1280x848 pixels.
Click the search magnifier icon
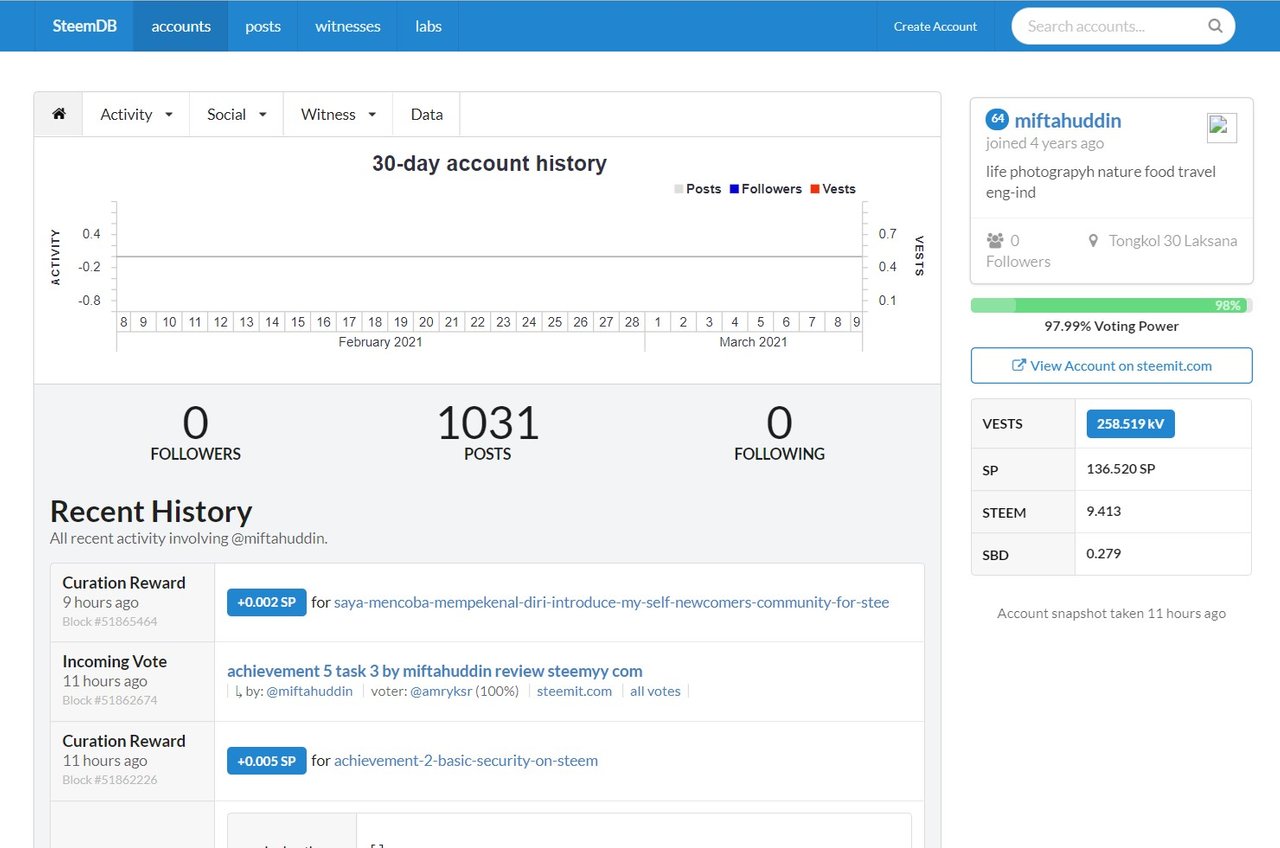tap(1215, 26)
